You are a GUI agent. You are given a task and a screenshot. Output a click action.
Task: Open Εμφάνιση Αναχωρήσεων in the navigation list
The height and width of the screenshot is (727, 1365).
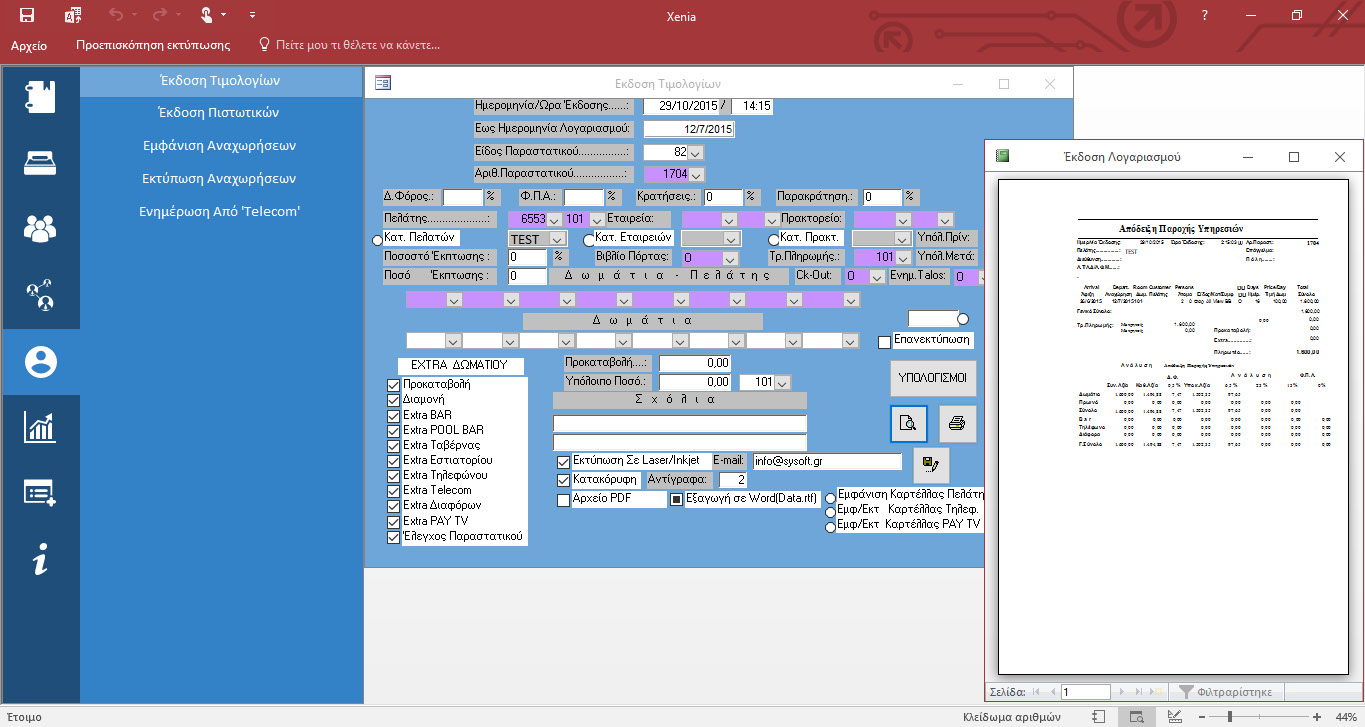click(219, 145)
